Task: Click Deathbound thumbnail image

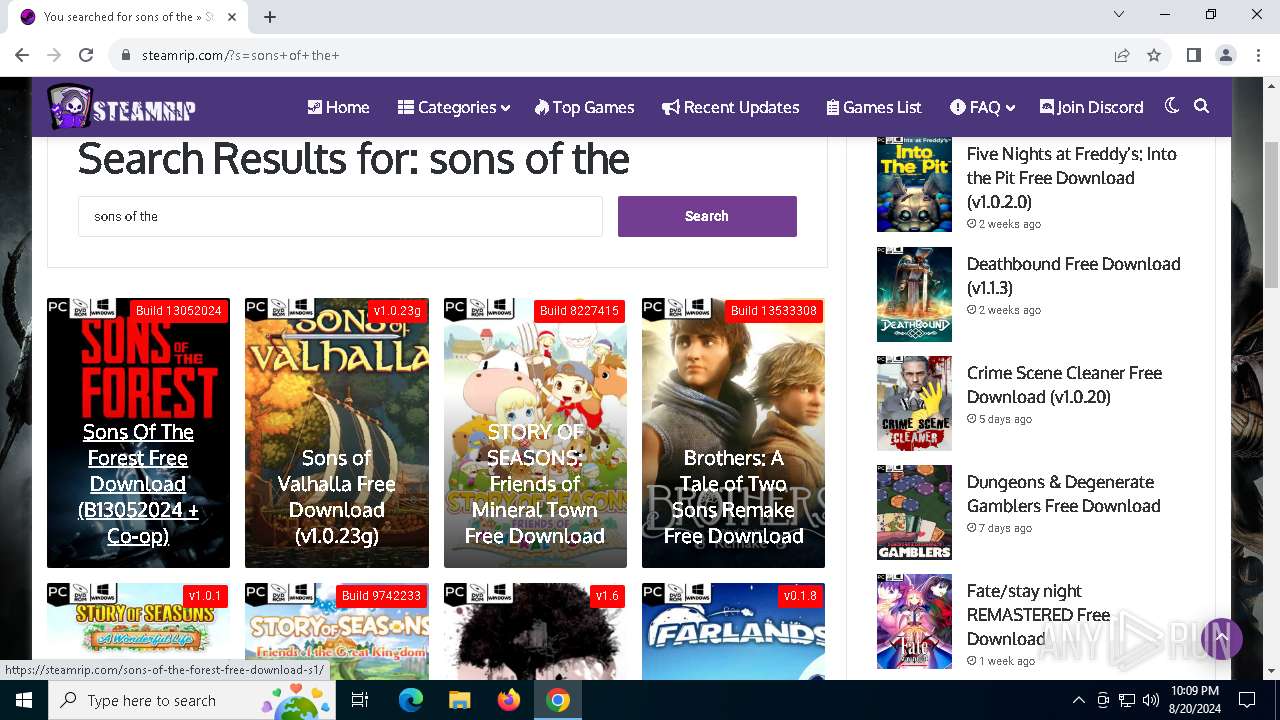Action: point(914,294)
